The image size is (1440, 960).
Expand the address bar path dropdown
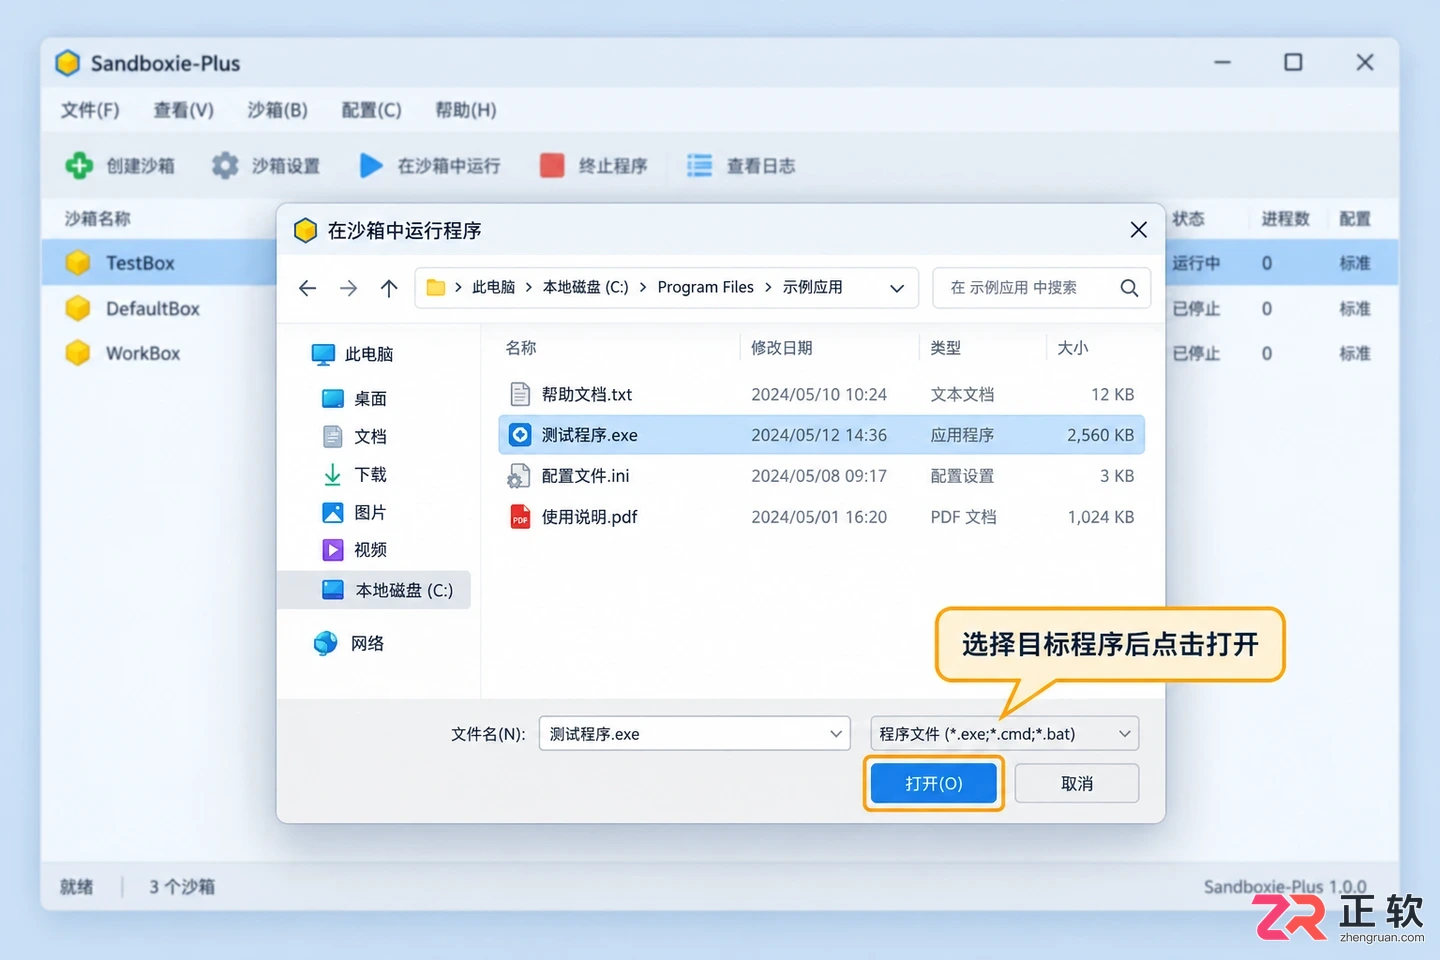pyautogui.click(x=897, y=288)
